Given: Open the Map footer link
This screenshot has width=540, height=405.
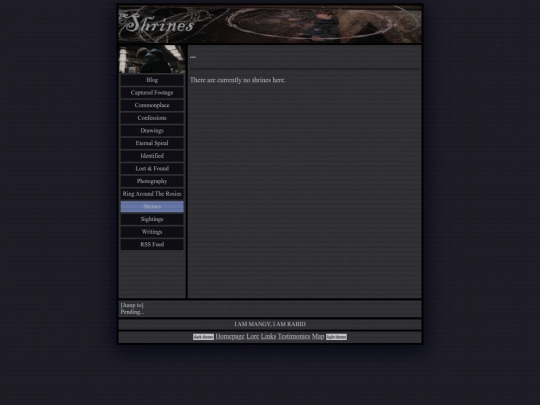Looking at the screenshot, I should click(x=318, y=336).
